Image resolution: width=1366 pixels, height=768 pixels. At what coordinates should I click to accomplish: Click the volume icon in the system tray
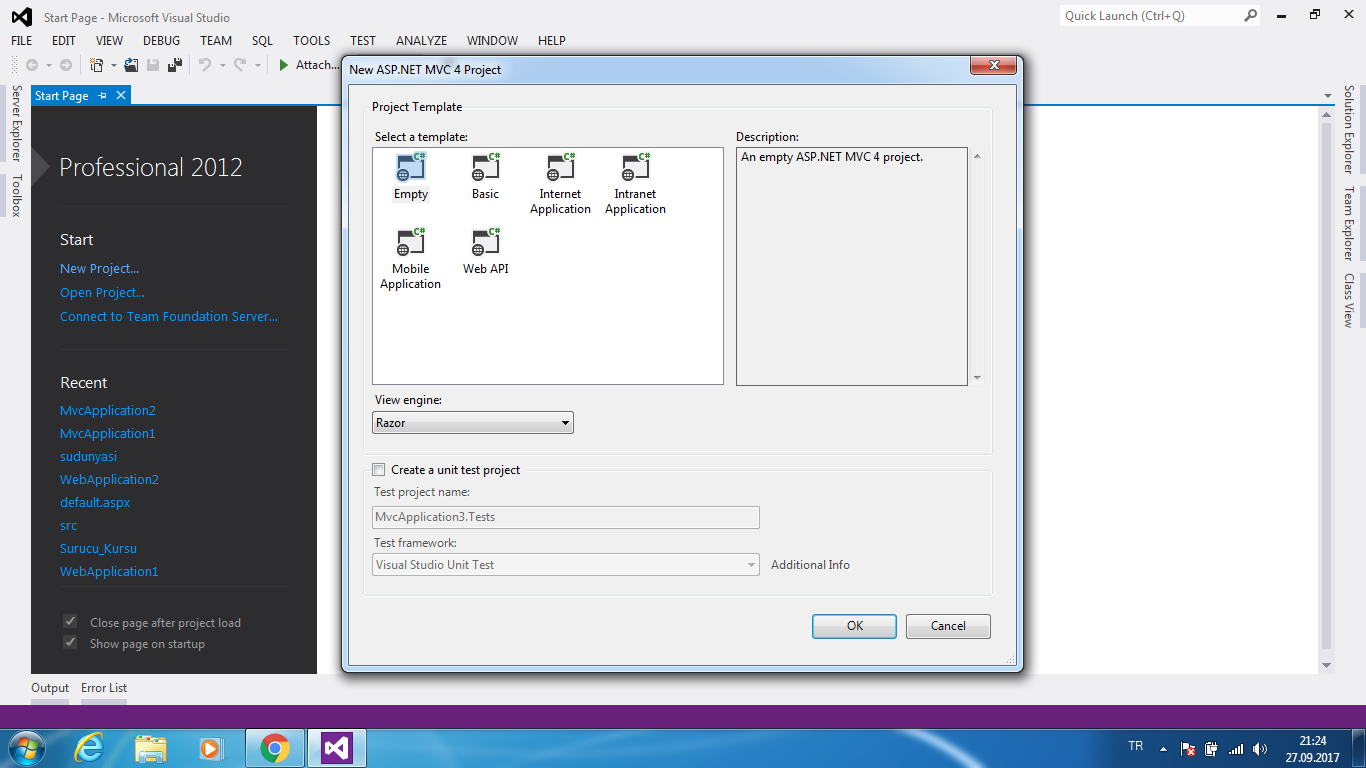[1260, 748]
